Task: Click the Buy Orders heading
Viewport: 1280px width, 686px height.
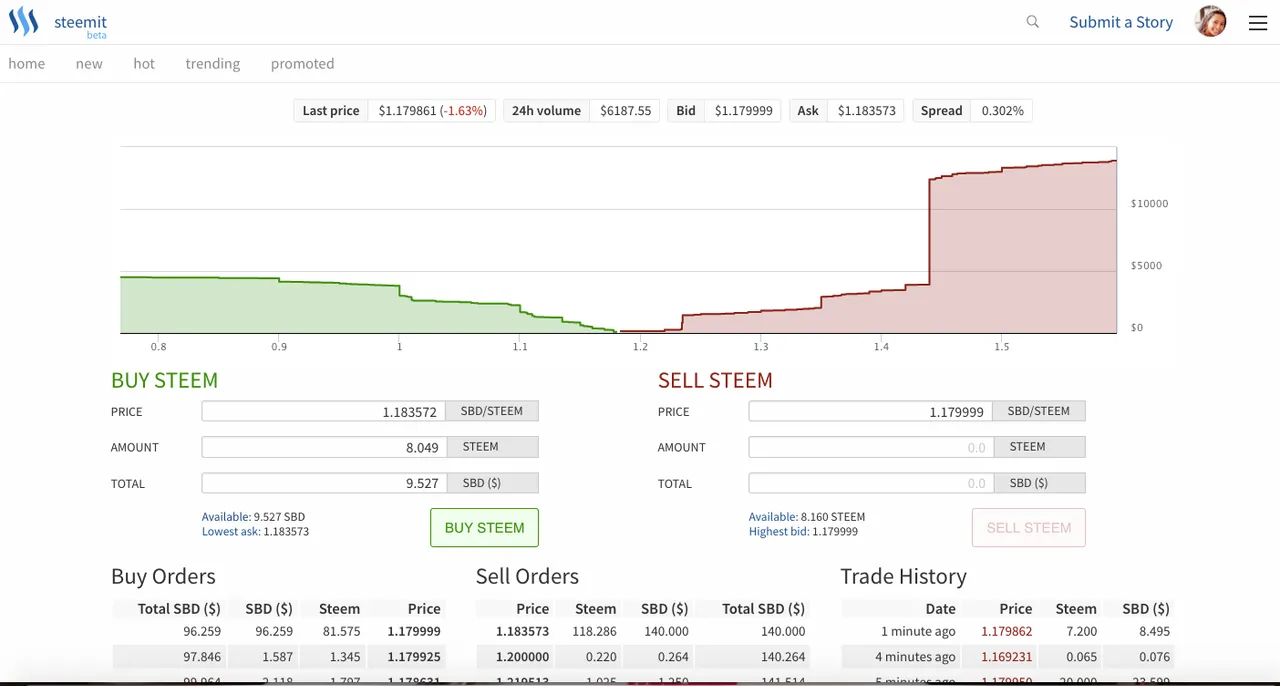Action: point(163,576)
